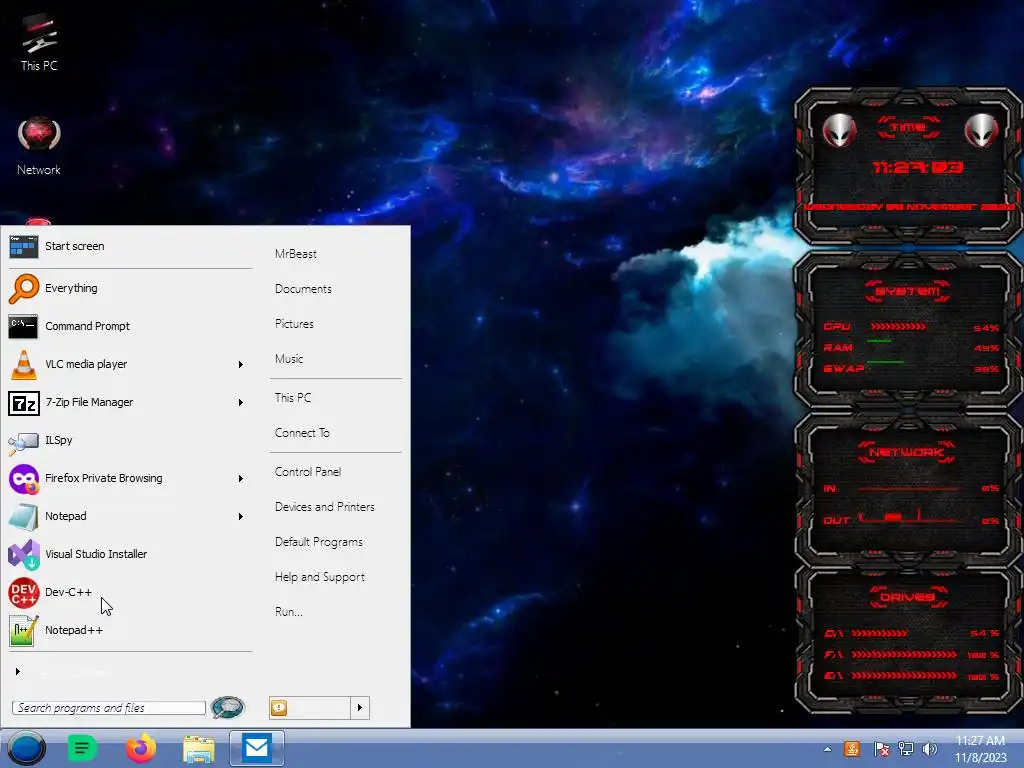
Task: Click the CPU usage bar in System widget
Action: point(898,327)
